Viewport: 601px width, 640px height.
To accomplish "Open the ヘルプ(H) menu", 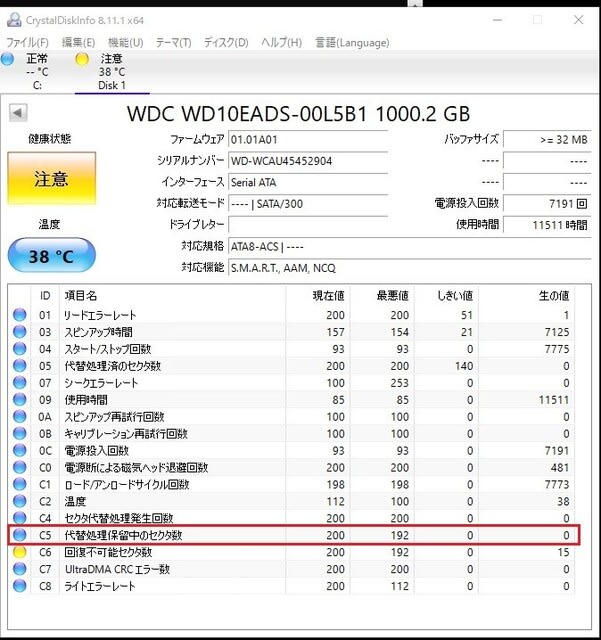I will tap(281, 42).
